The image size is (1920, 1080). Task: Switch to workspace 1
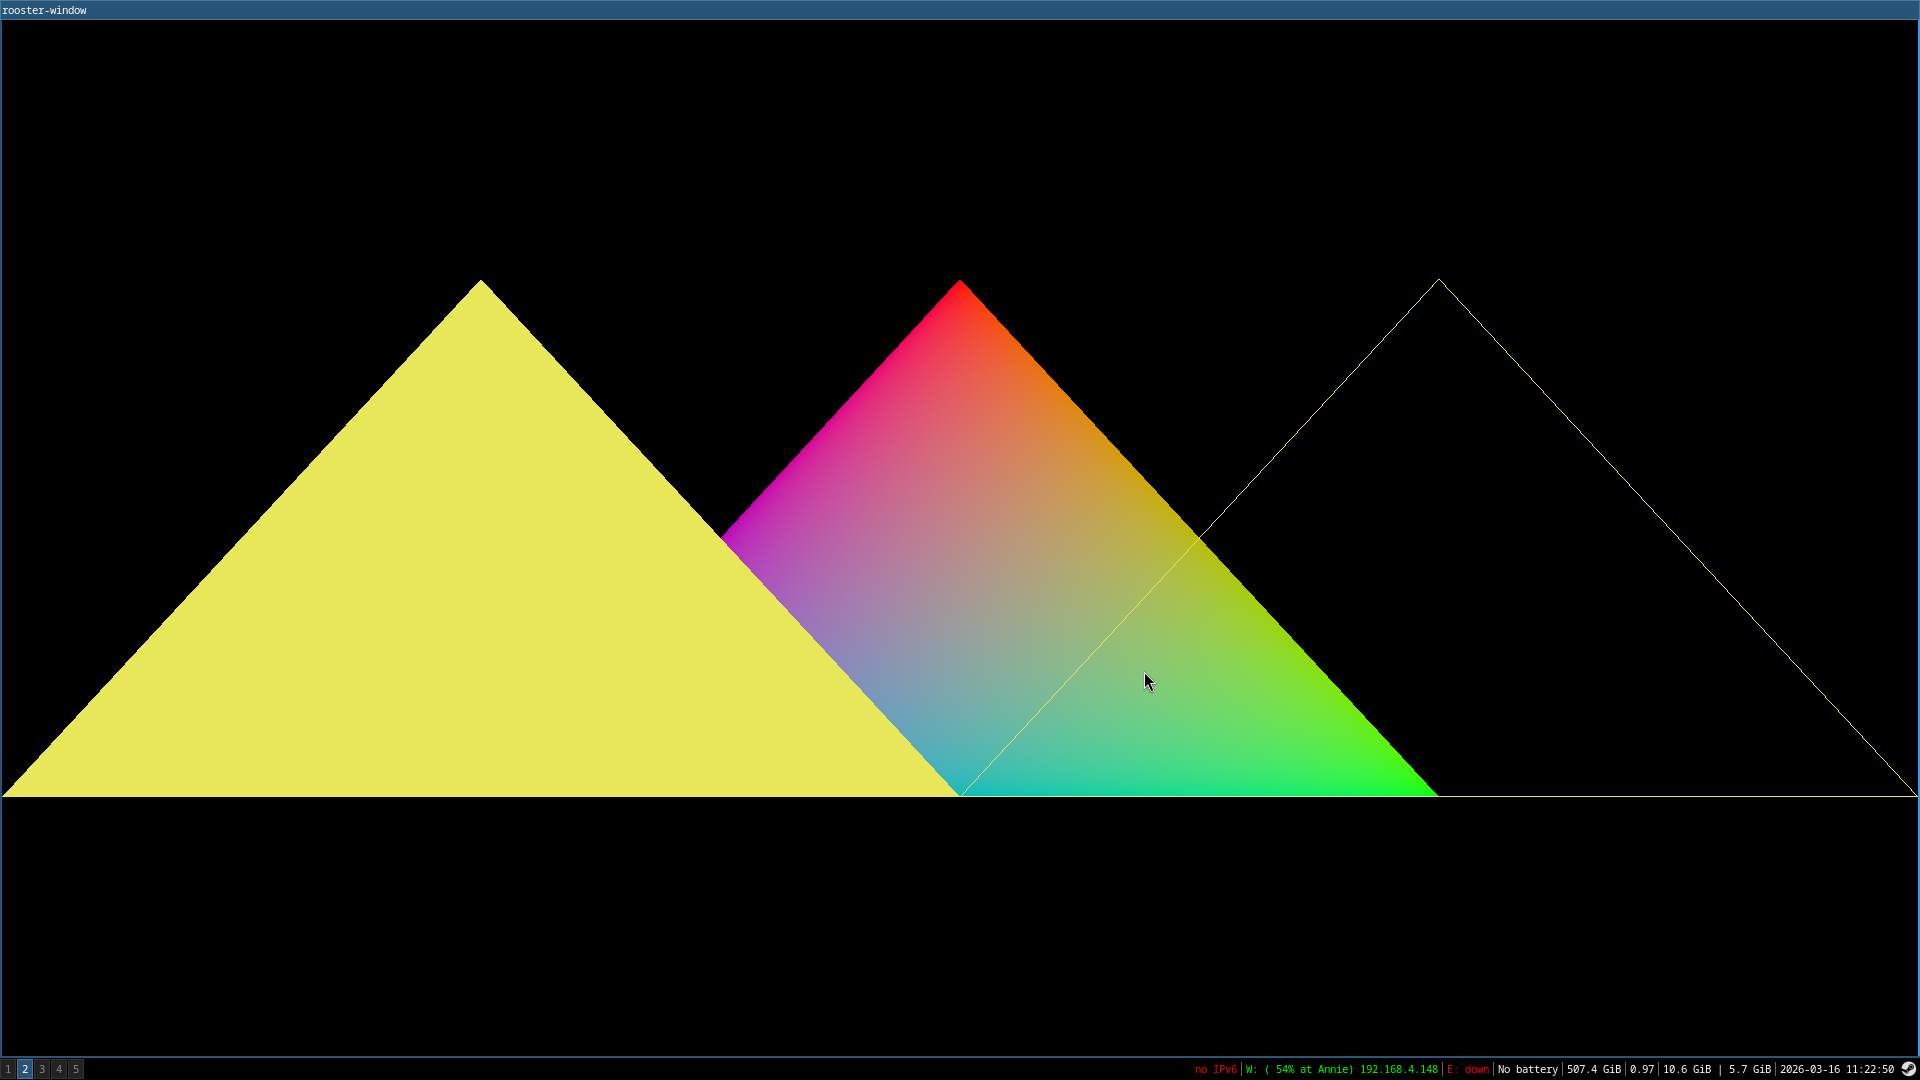point(8,1069)
